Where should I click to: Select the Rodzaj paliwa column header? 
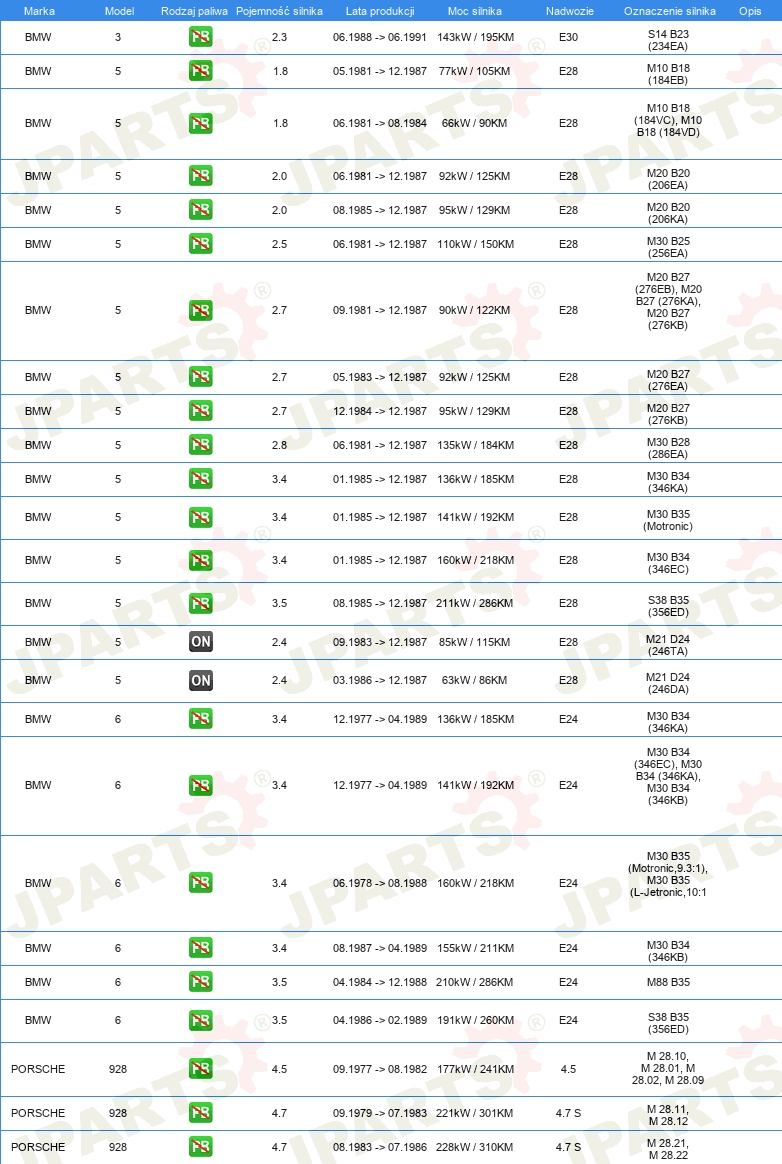[194, 11]
